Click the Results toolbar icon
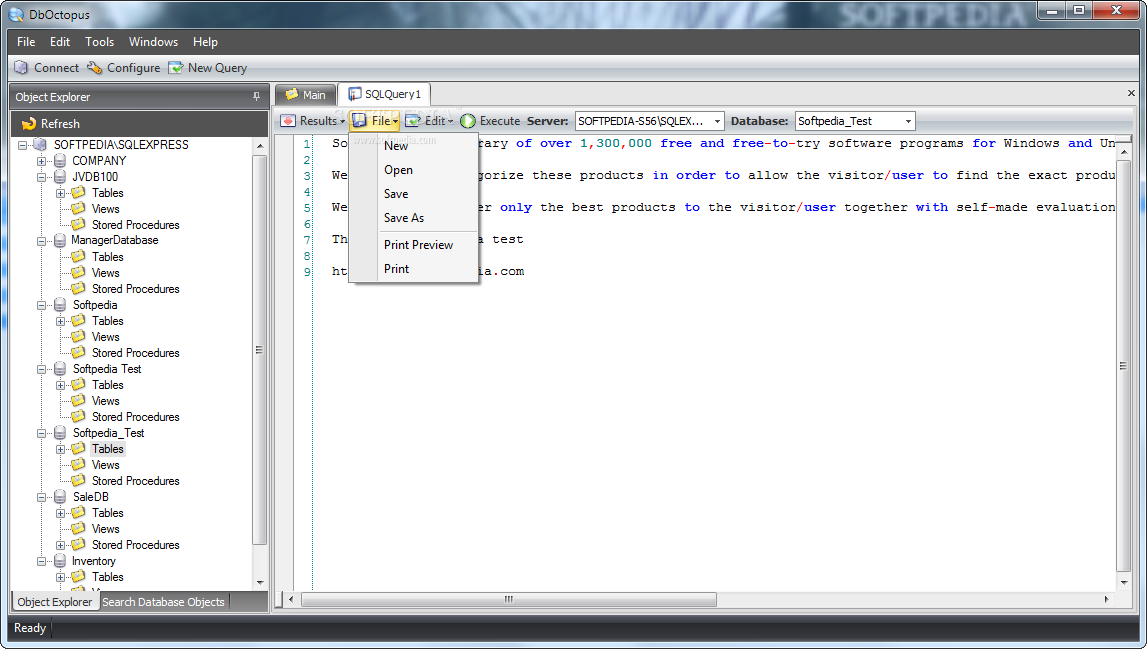Screen dimensions: 1147x649 point(288,121)
